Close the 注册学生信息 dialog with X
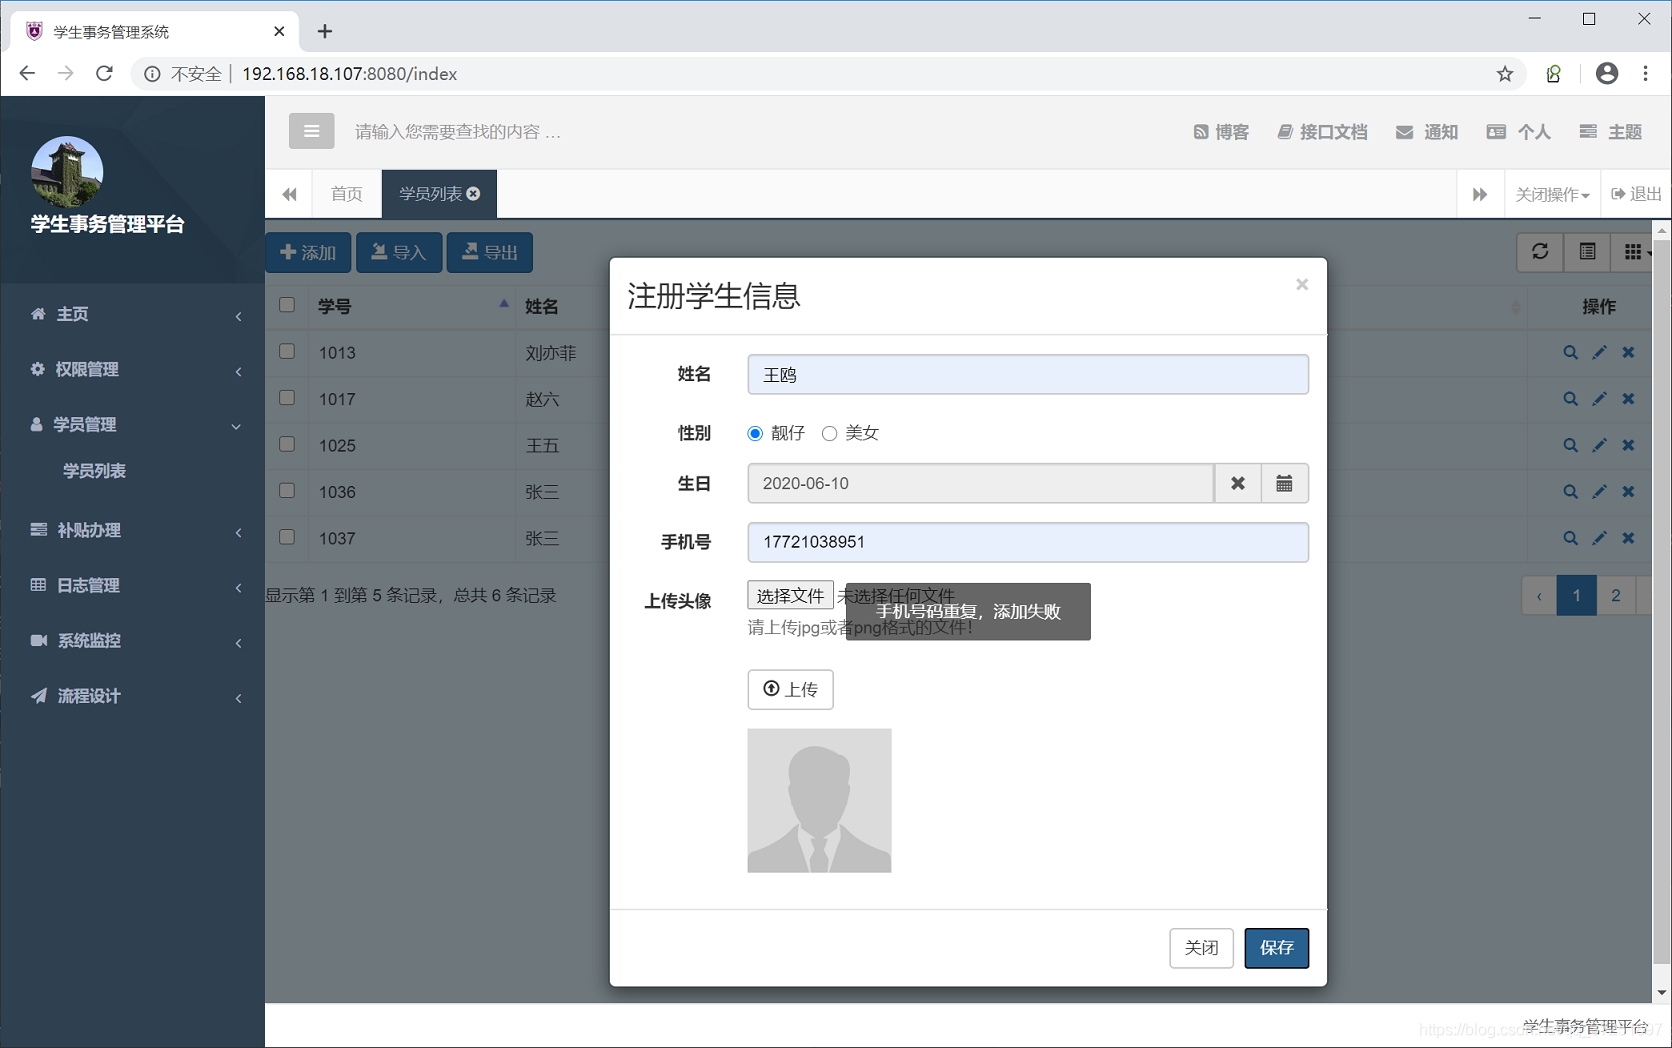Screen dimensions: 1672x1048 coord(1302,285)
